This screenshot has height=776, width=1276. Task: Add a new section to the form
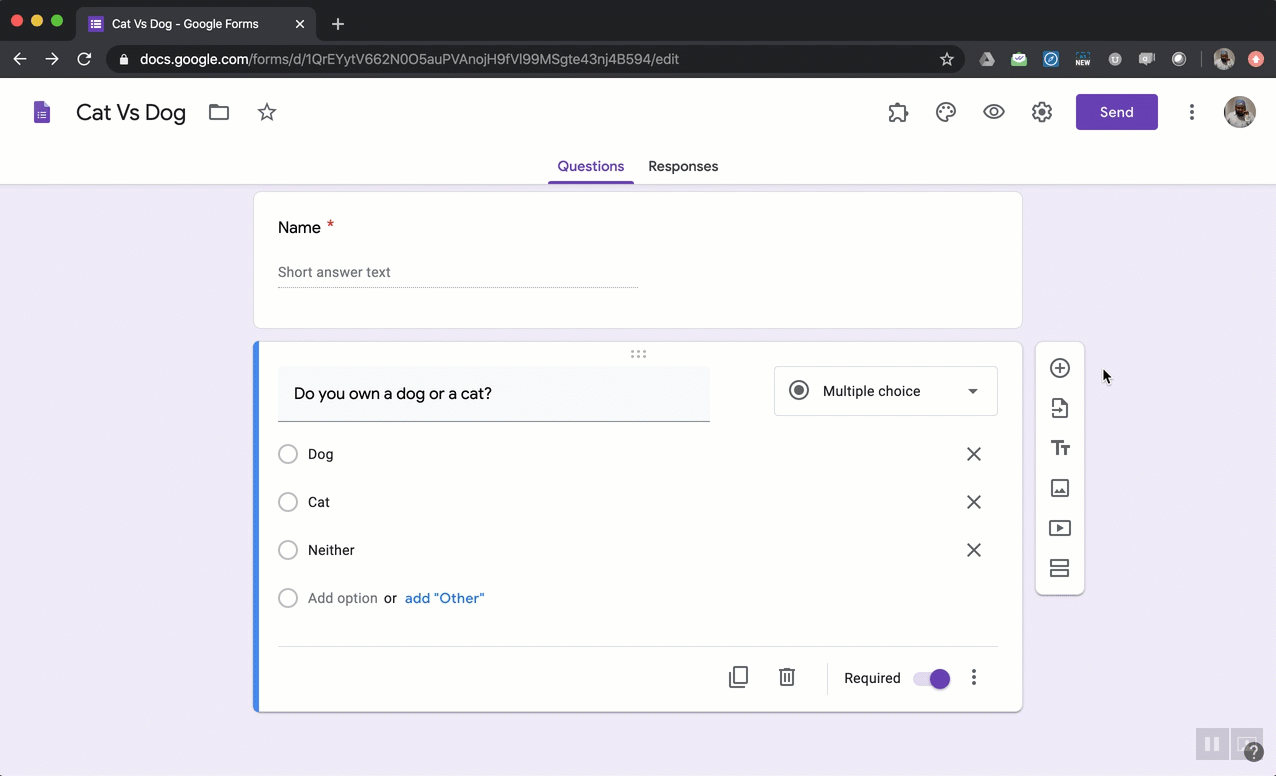pyautogui.click(x=1060, y=568)
